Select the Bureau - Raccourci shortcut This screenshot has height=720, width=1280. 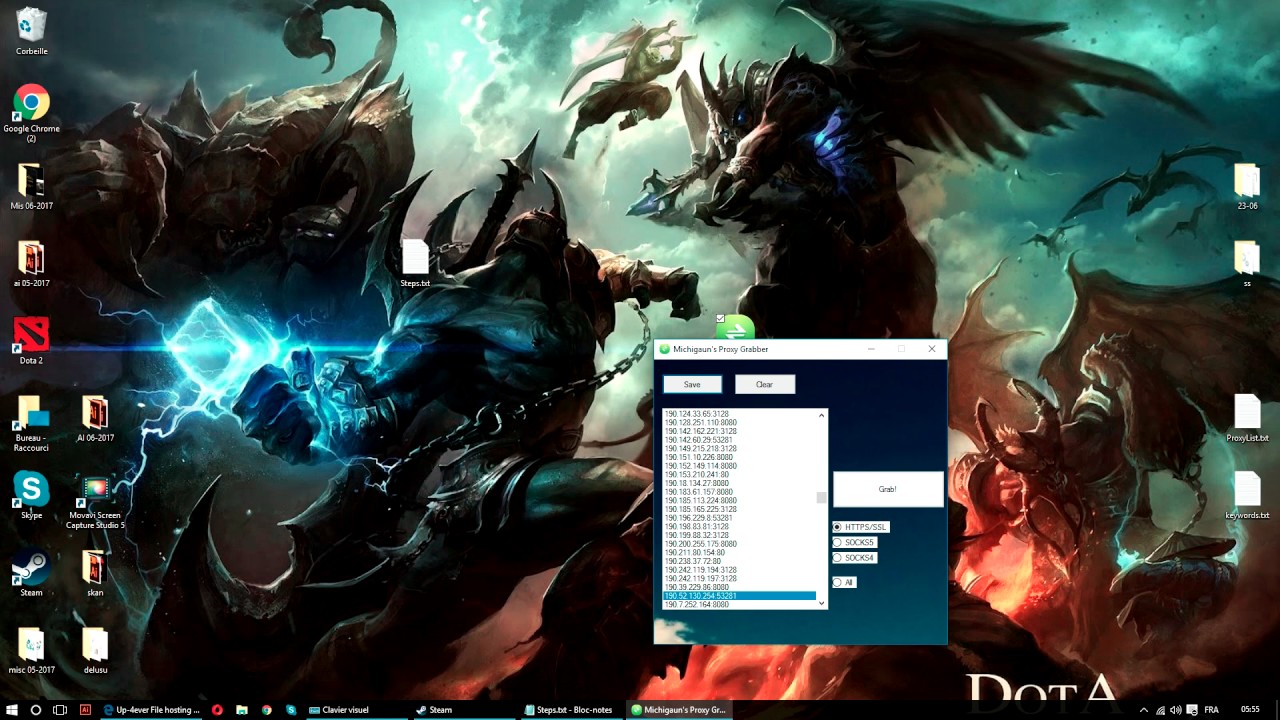pyautogui.click(x=31, y=423)
